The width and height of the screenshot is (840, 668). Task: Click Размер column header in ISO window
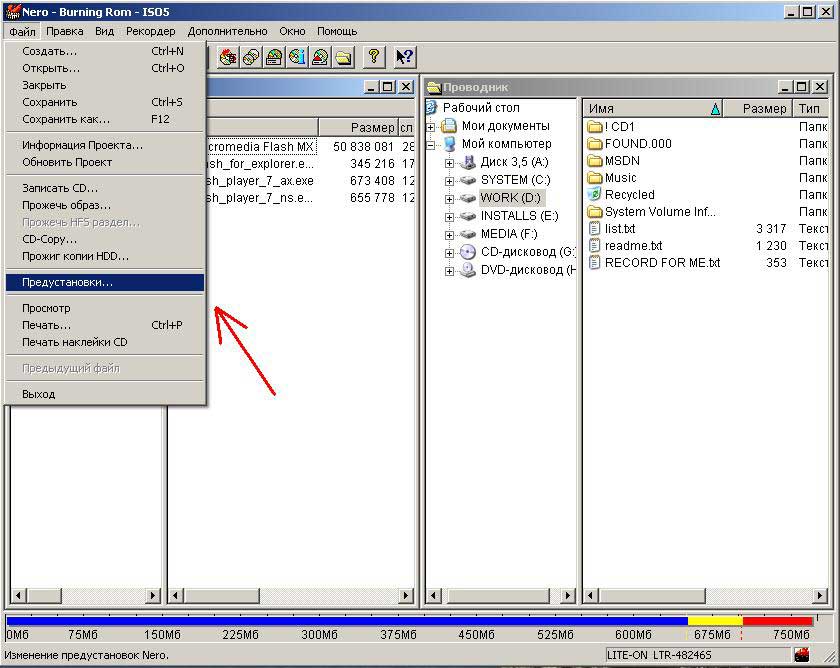coord(358,127)
